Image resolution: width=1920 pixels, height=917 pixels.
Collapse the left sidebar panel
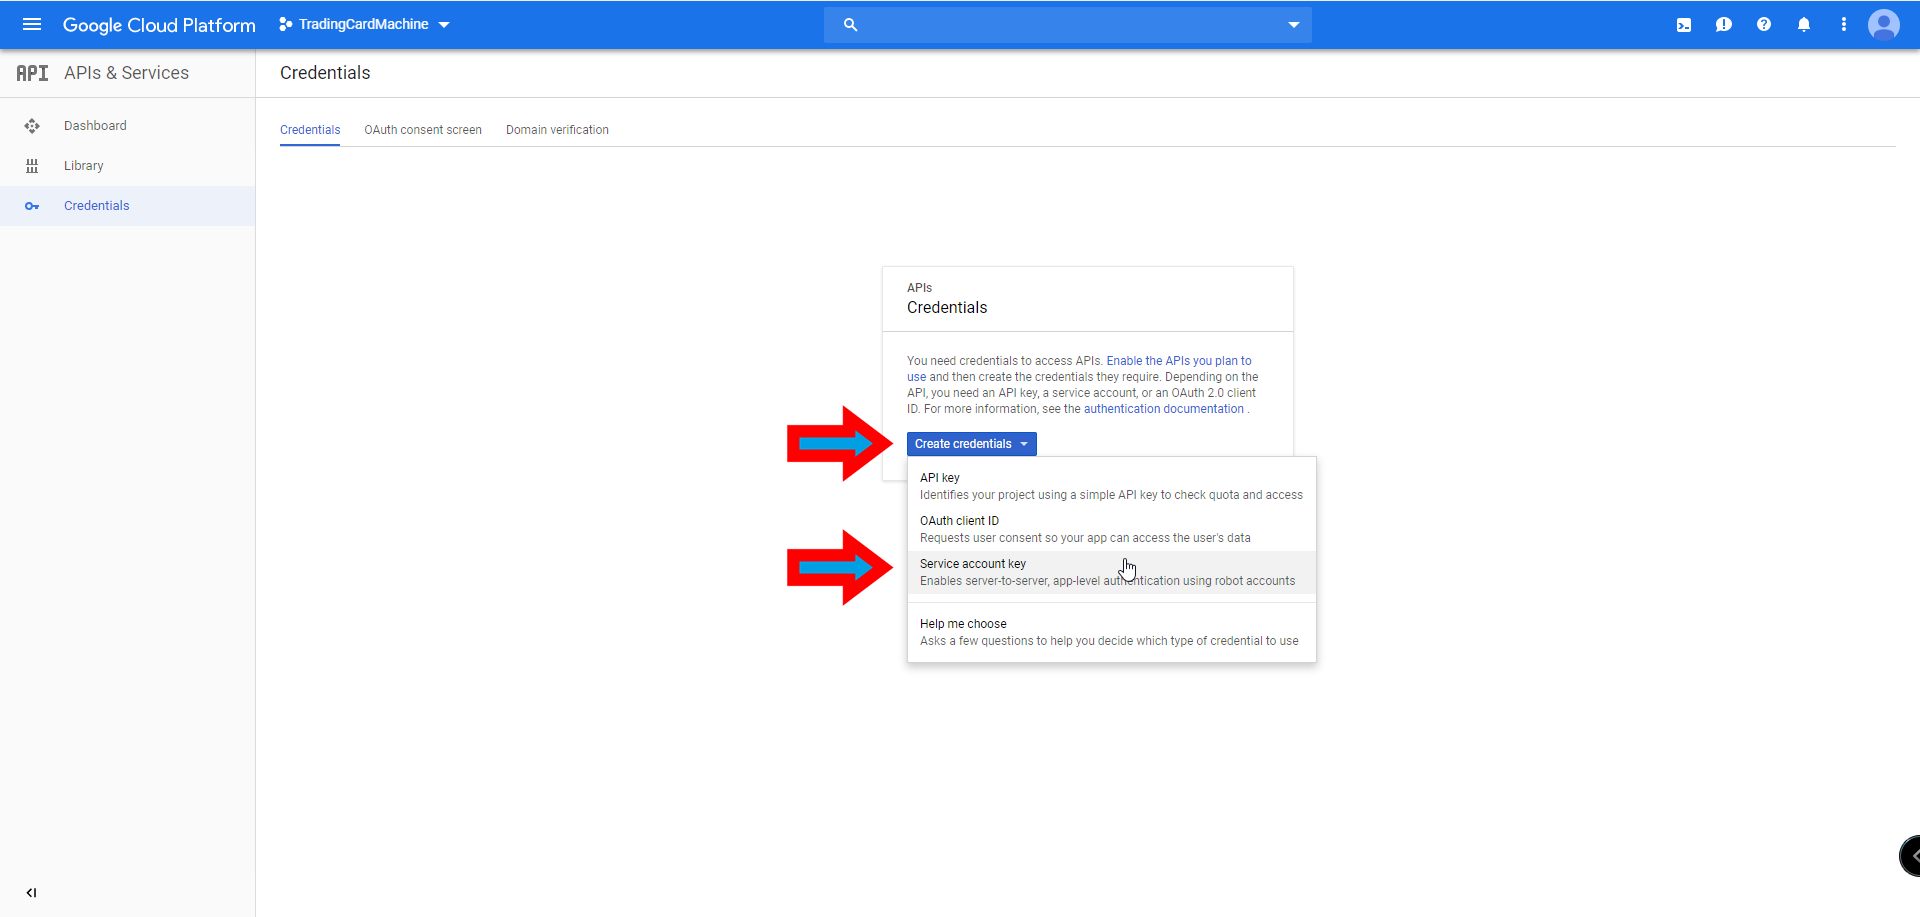[x=31, y=893]
